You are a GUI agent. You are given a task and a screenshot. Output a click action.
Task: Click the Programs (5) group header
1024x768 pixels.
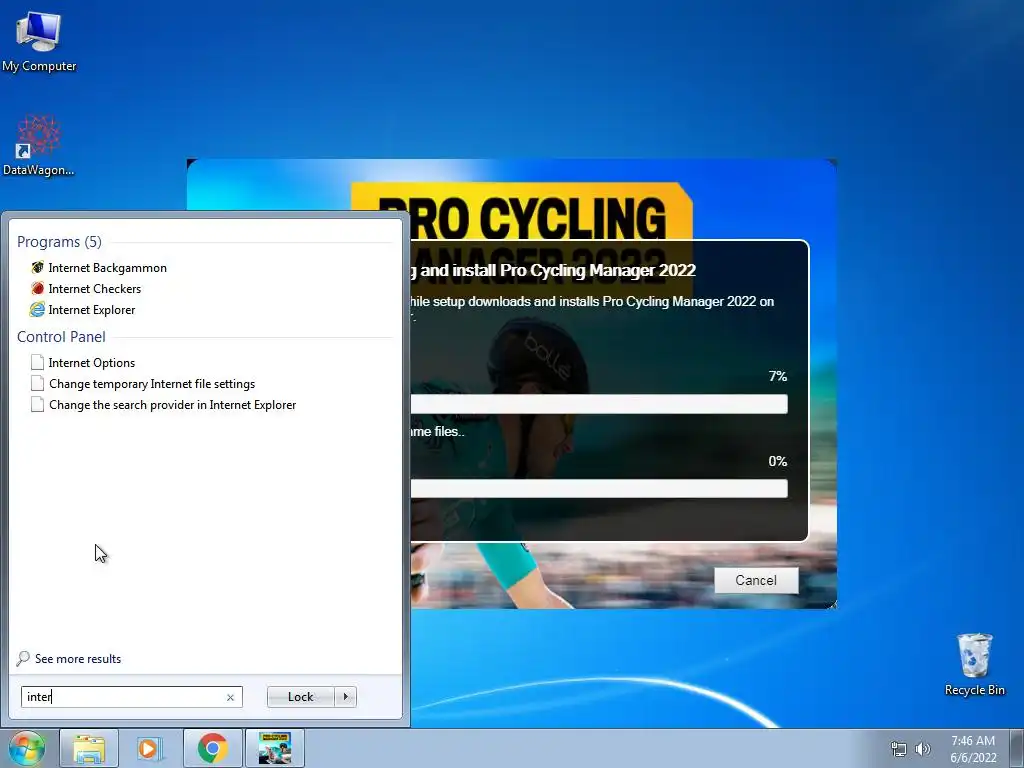[59, 242]
